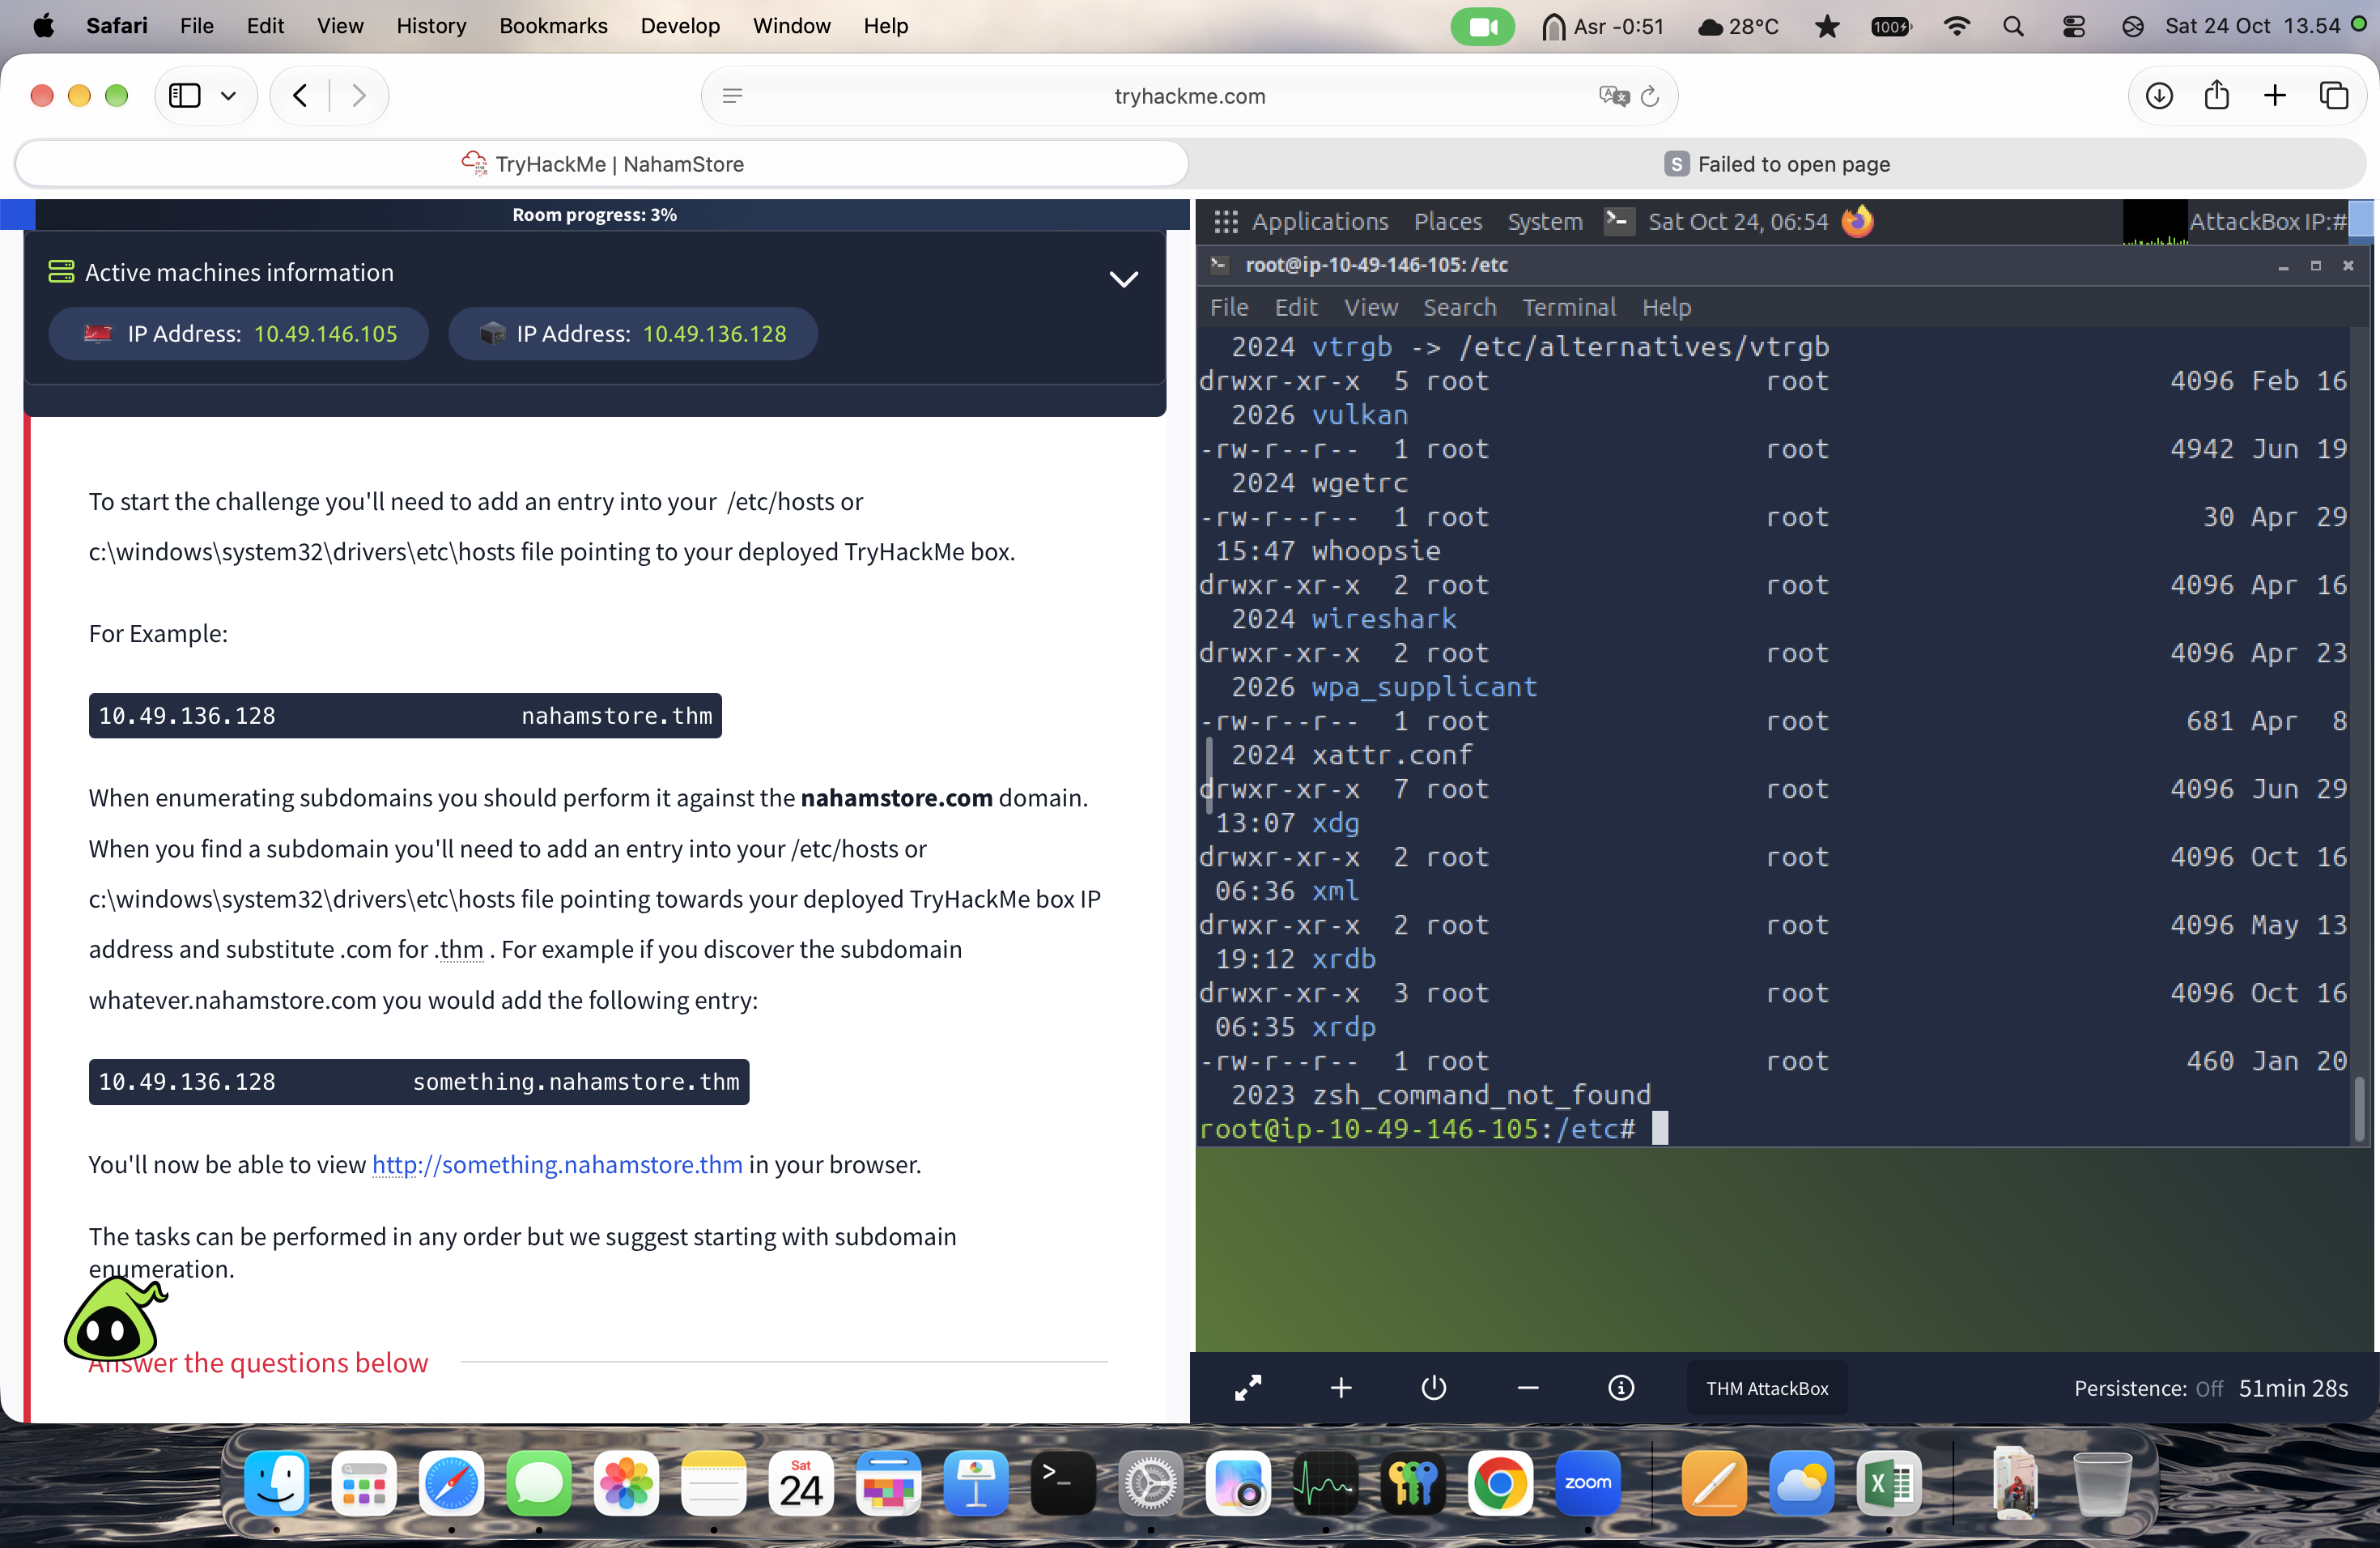The height and width of the screenshot is (1548, 2380).
Task: Open terminal Search menu
Action: (1459, 307)
